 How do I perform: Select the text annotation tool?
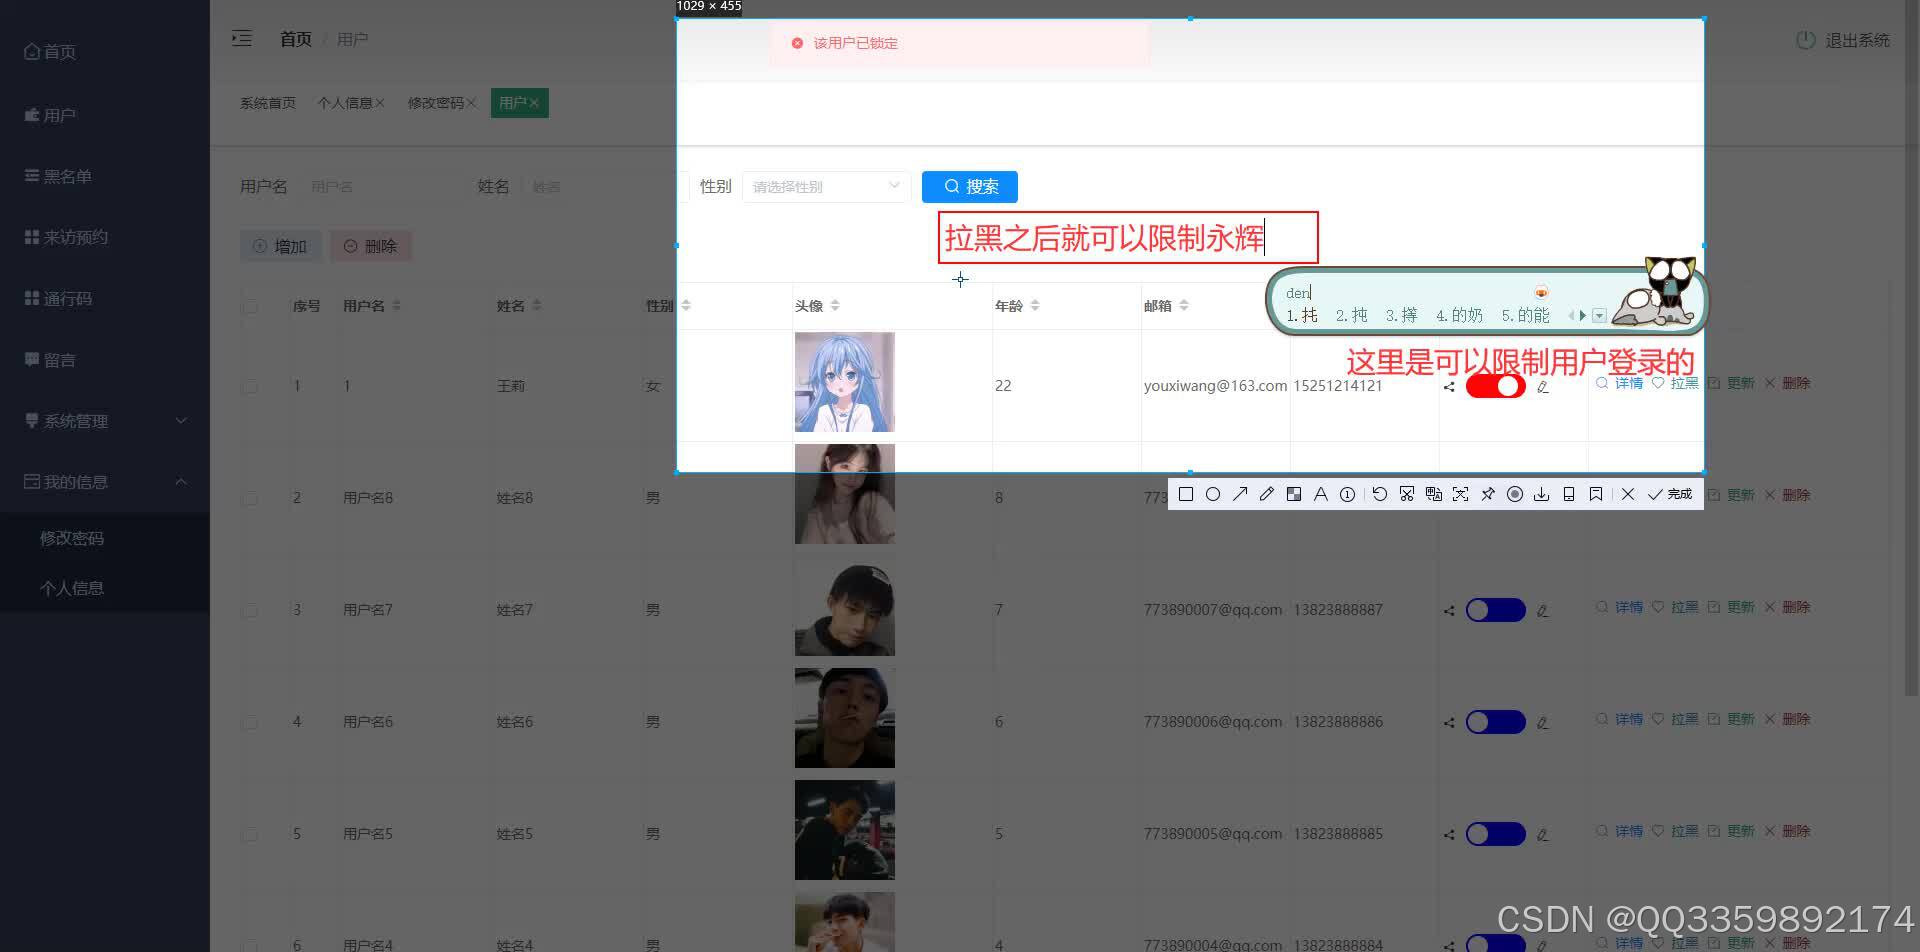[1321, 494]
